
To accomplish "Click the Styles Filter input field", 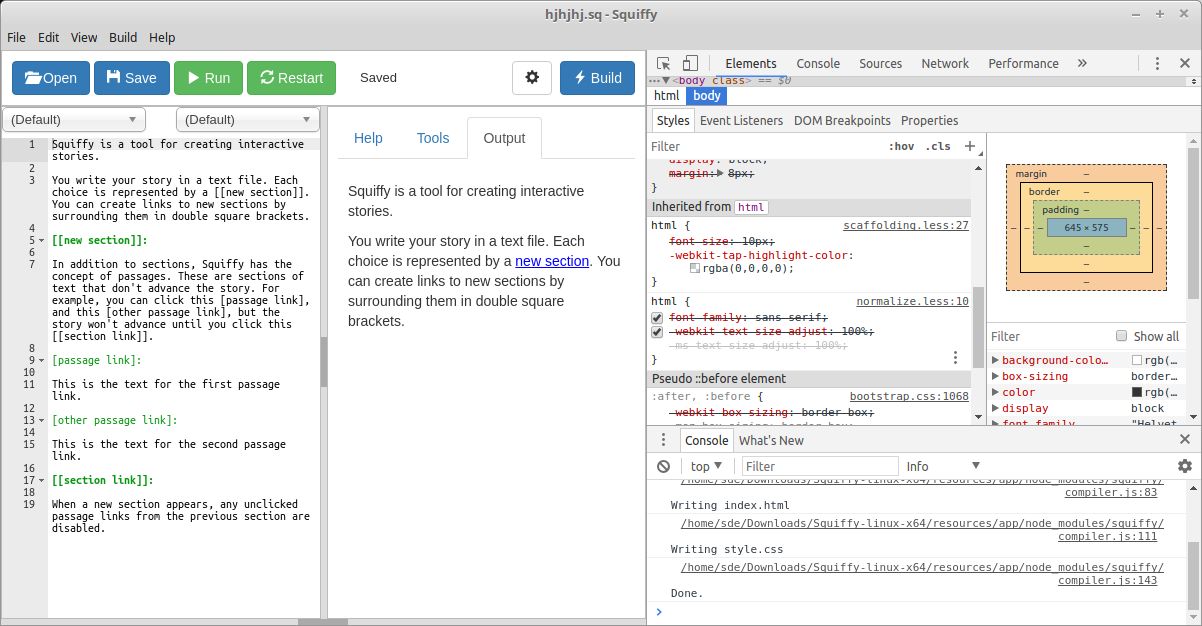I will 765,146.
